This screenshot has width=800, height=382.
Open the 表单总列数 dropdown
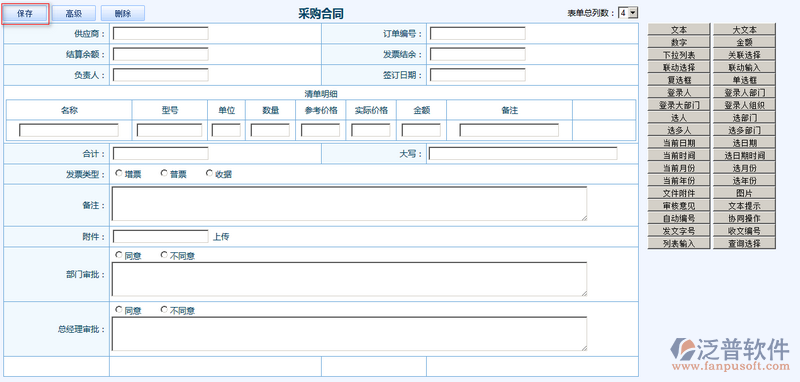point(628,13)
